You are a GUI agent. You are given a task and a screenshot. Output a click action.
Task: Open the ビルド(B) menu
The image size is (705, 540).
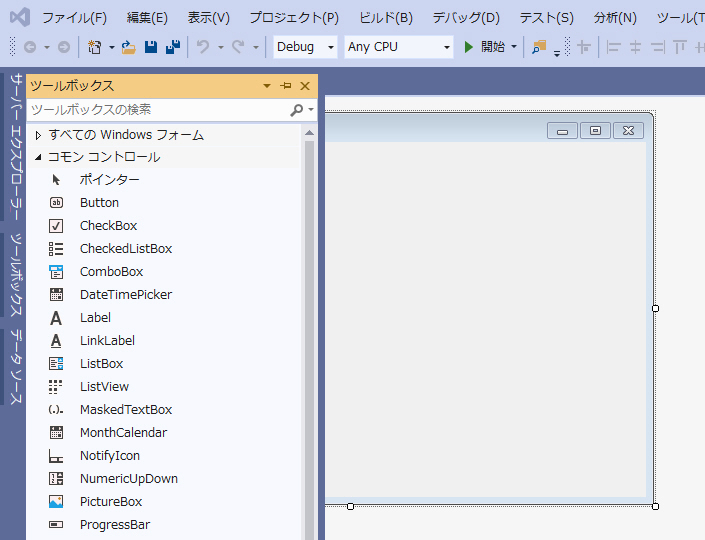point(385,18)
